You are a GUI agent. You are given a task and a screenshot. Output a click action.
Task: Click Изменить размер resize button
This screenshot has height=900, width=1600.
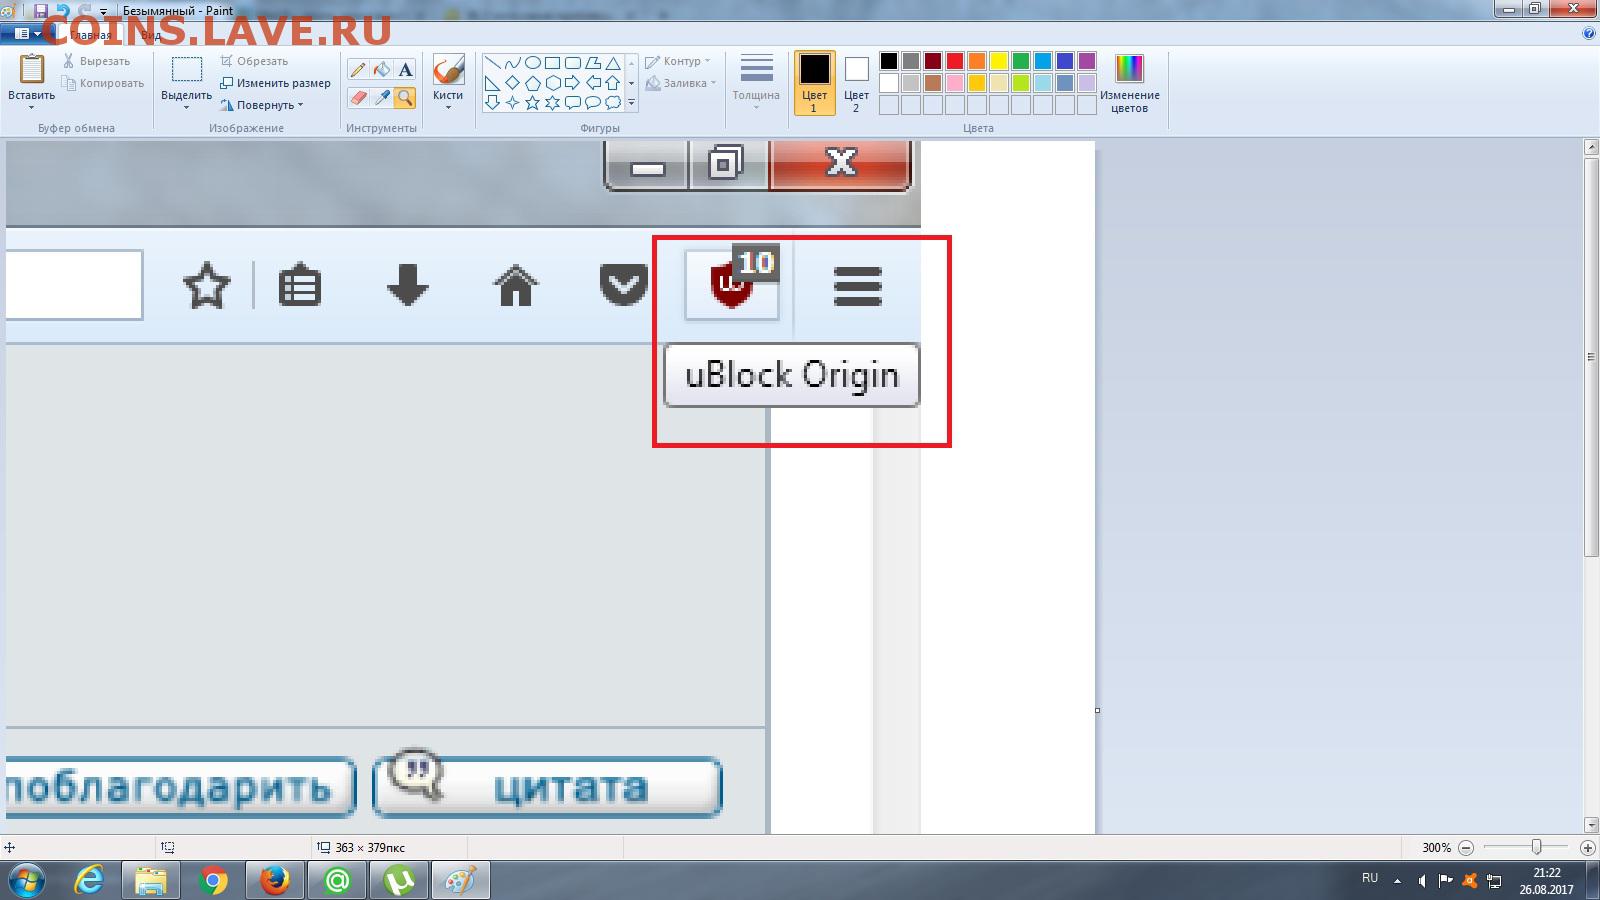tap(275, 83)
